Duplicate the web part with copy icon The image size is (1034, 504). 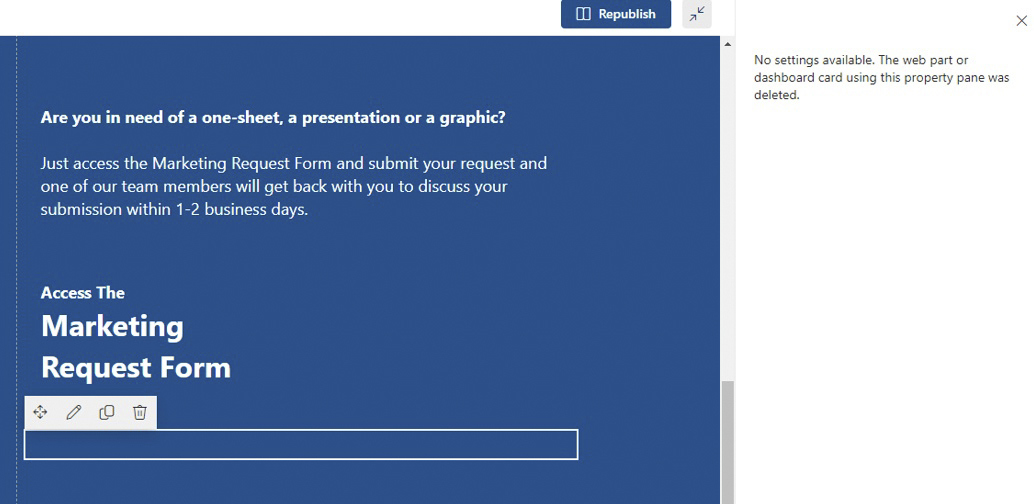[x=106, y=412]
